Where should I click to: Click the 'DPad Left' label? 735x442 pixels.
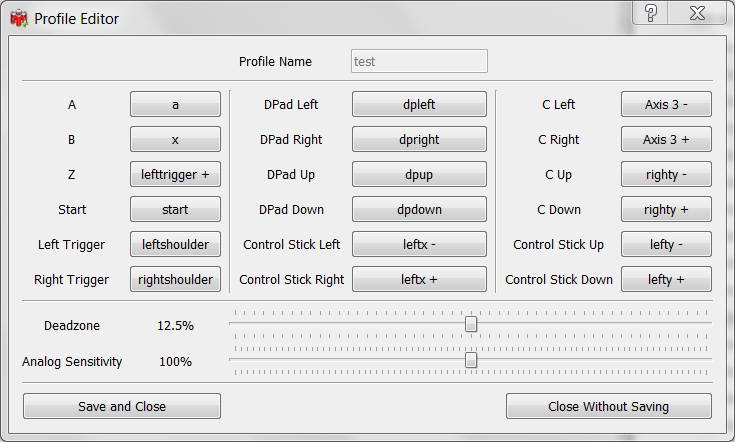click(291, 104)
